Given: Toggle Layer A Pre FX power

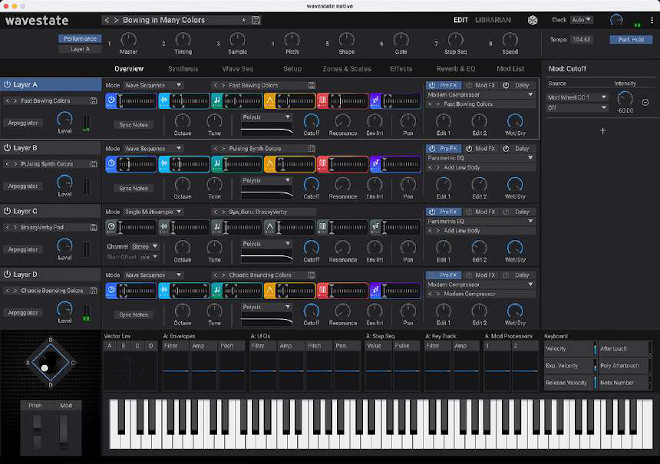Looking at the screenshot, I should (432, 86).
